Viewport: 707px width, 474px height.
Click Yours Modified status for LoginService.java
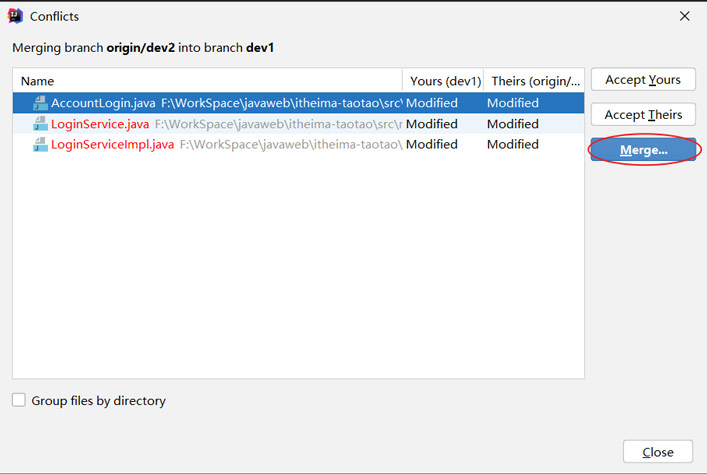click(x=432, y=124)
